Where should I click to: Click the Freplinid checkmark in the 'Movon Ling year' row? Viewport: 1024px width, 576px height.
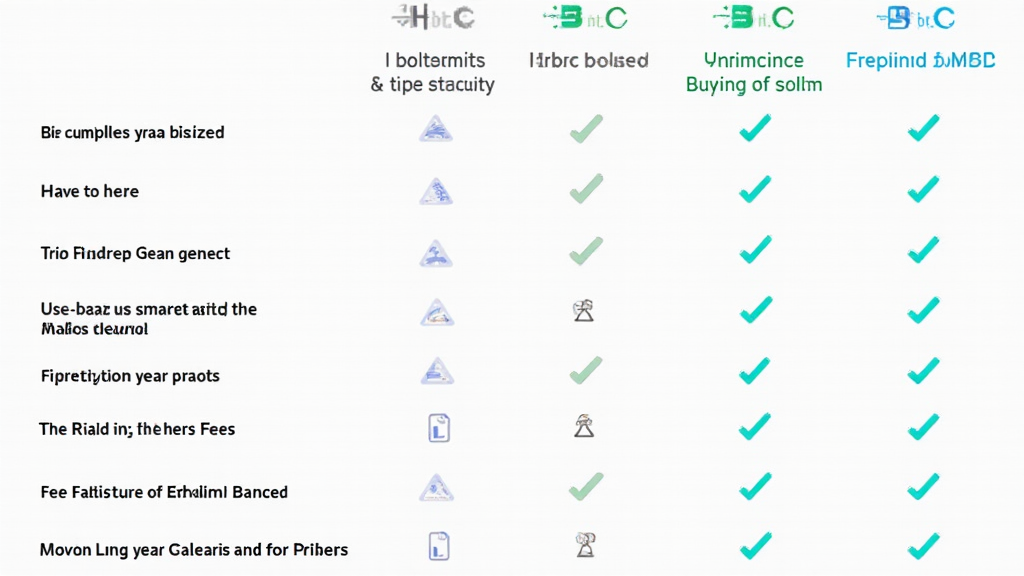pyautogui.click(x=923, y=545)
